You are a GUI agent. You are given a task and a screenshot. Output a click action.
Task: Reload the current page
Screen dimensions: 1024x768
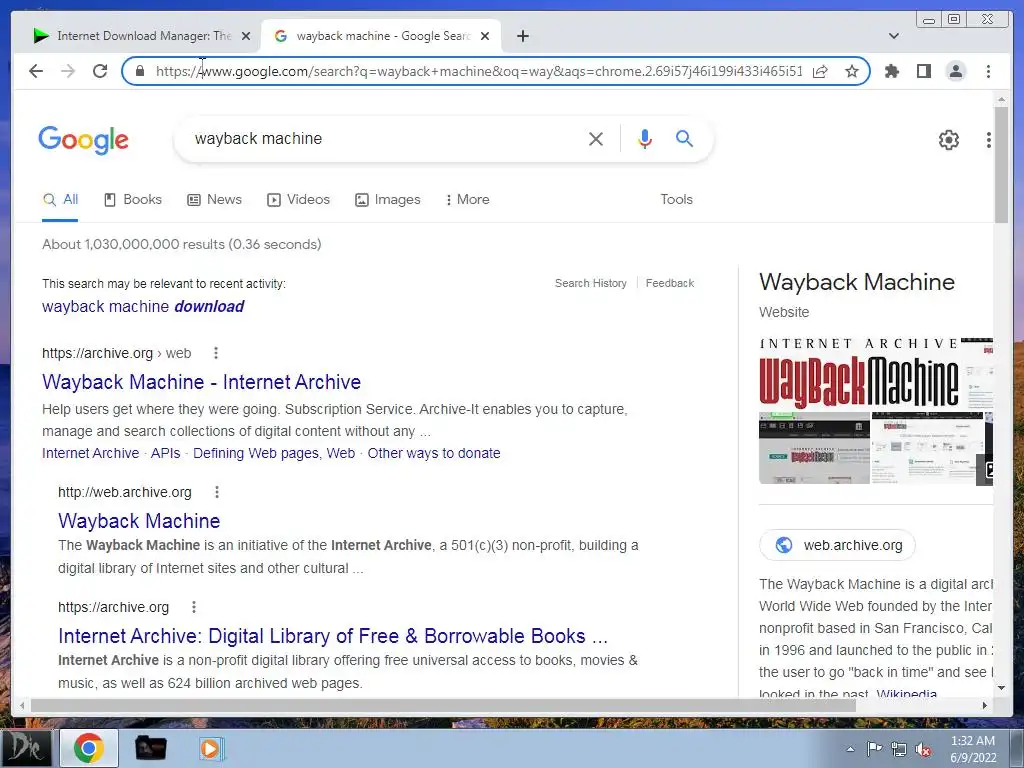100,71
